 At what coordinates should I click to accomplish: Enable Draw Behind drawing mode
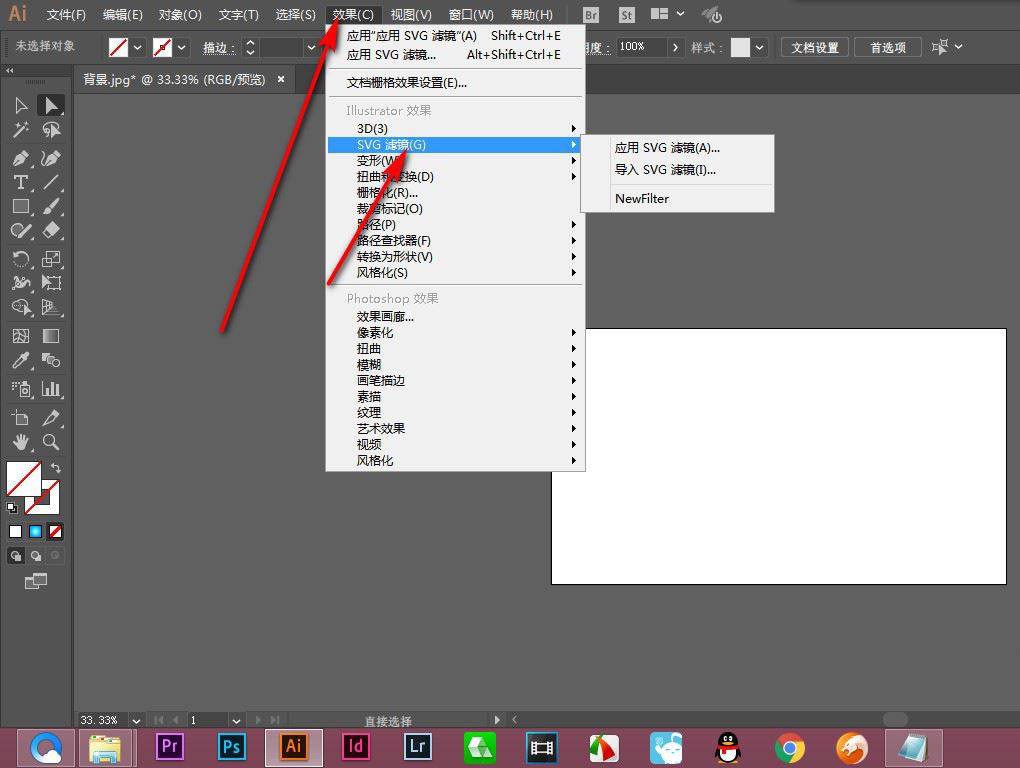(x=36, y=555)
